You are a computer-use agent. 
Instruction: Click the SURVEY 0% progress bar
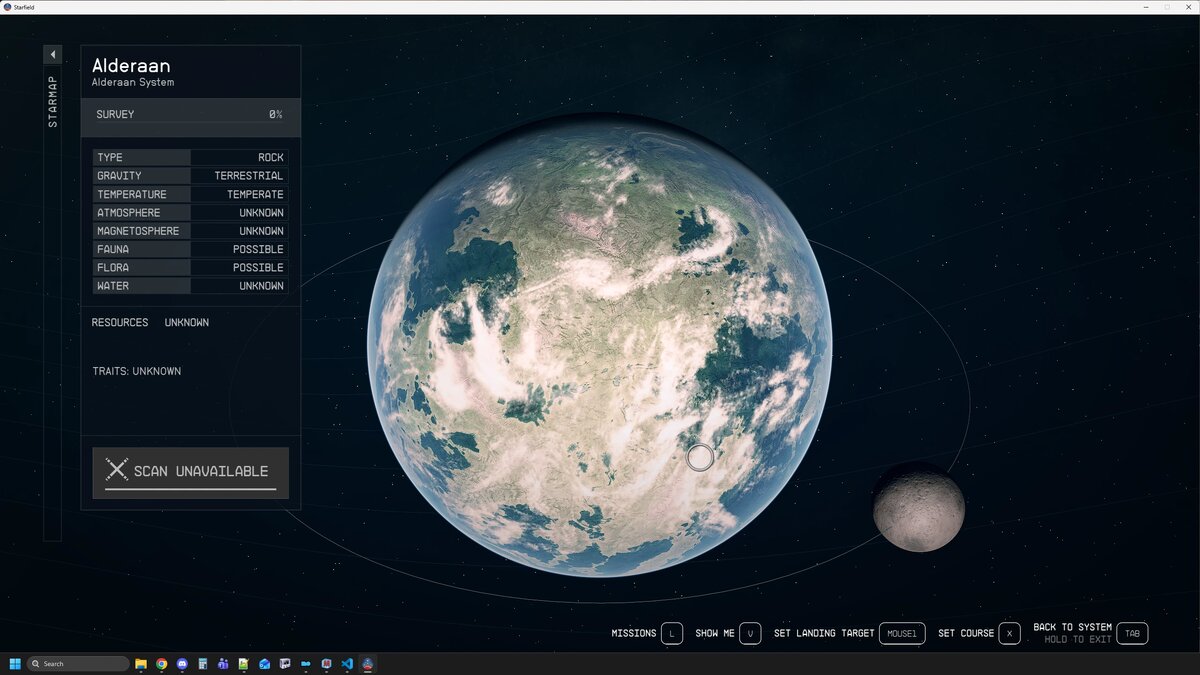coord(191,115)
